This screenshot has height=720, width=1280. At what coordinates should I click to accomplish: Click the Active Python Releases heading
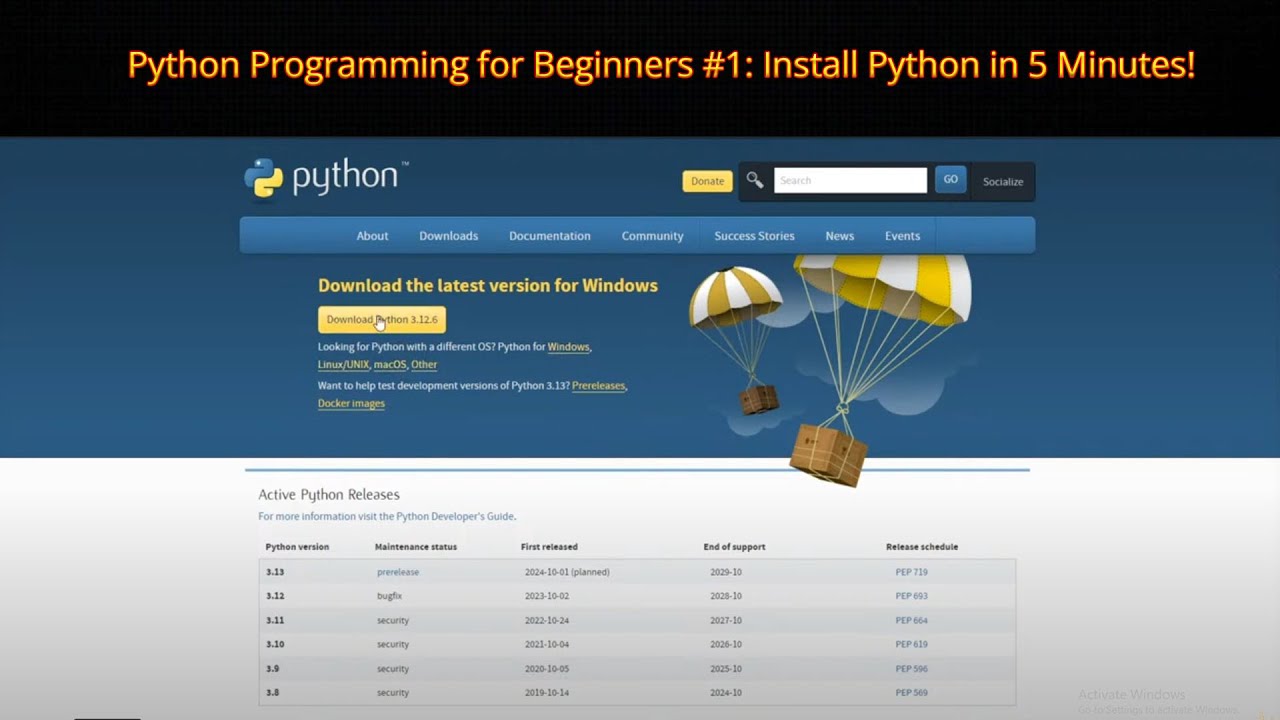329,495
